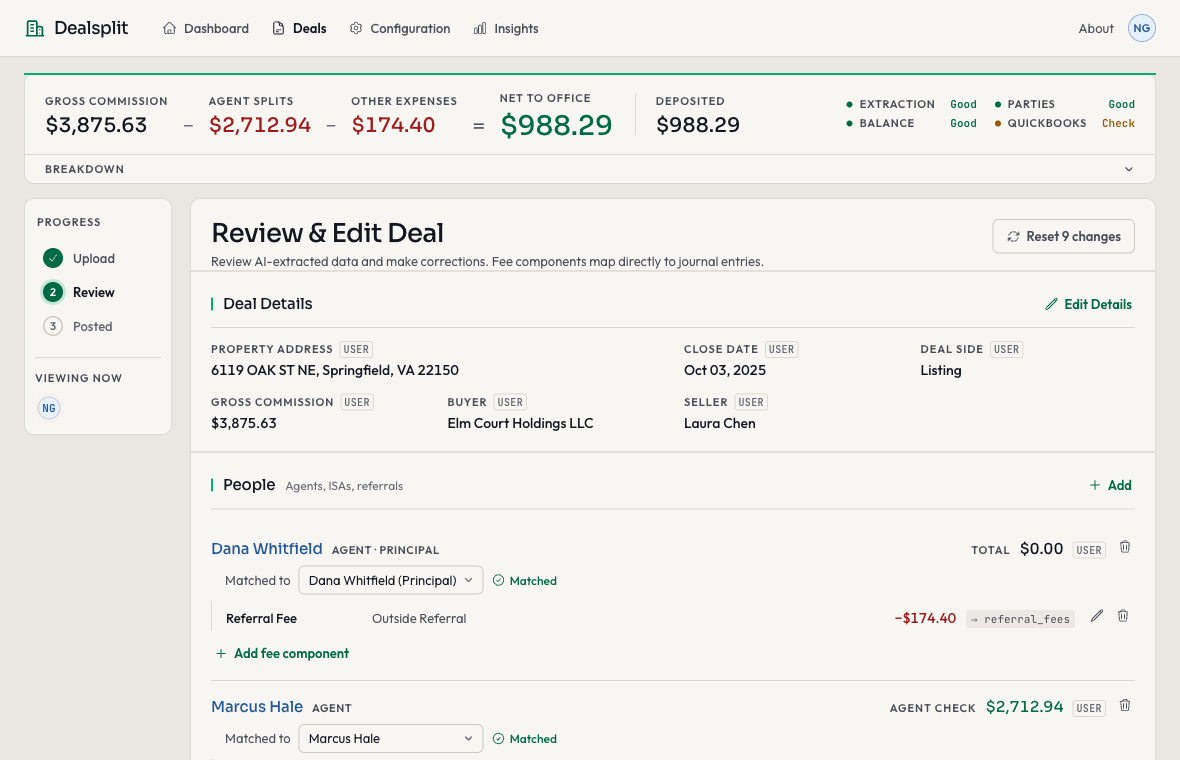
Task: Select the Posted step number 3
Action: tap(53, 326)
